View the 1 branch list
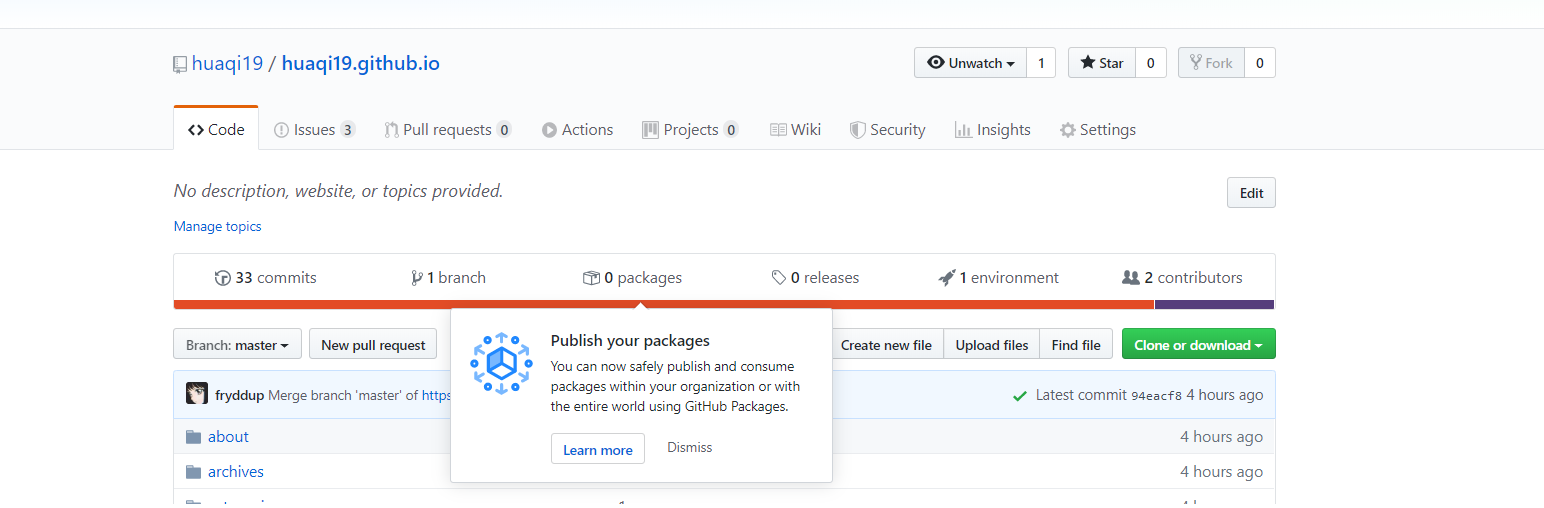Image resolution: width=1544 pixels, height=508 pixels. coord(448,278)
